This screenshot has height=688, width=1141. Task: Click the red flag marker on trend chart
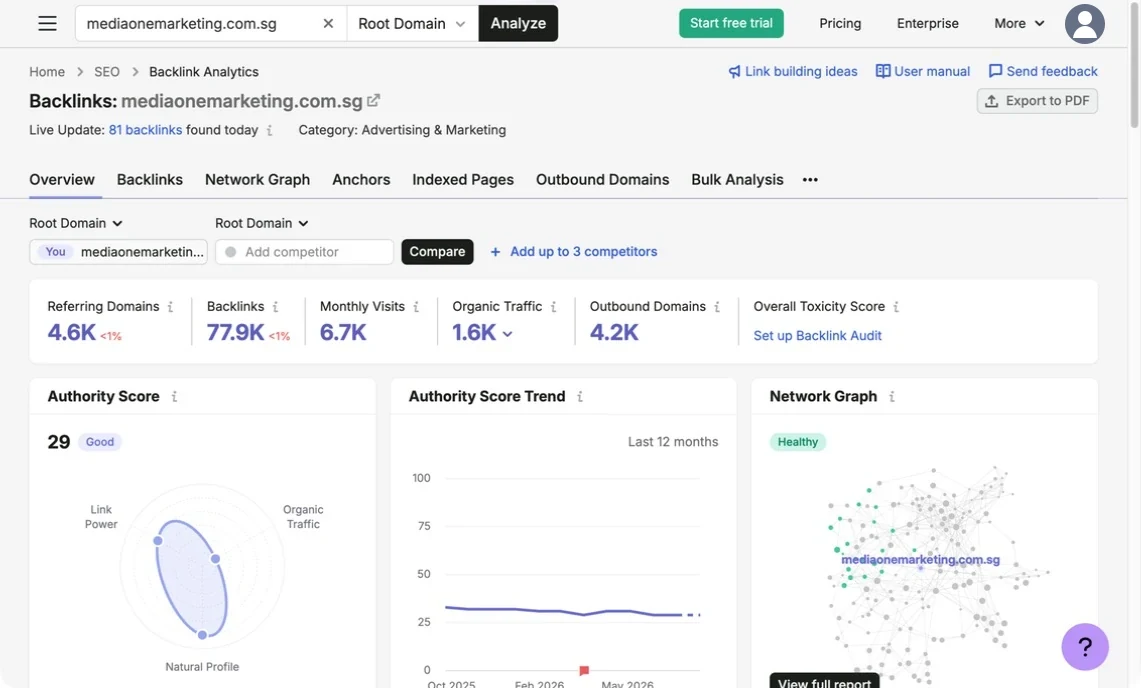pos(584,670)
